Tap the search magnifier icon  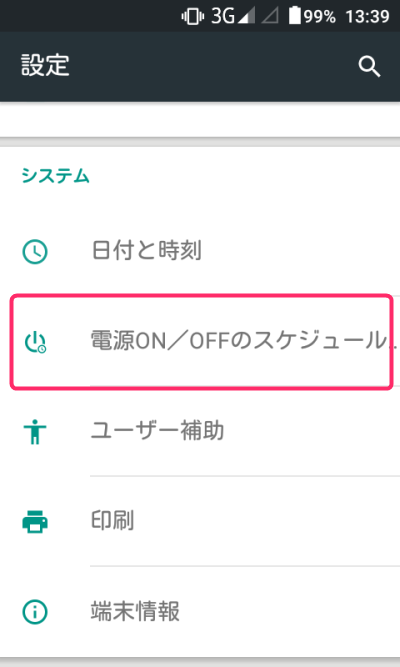click(x=369, y=66)
